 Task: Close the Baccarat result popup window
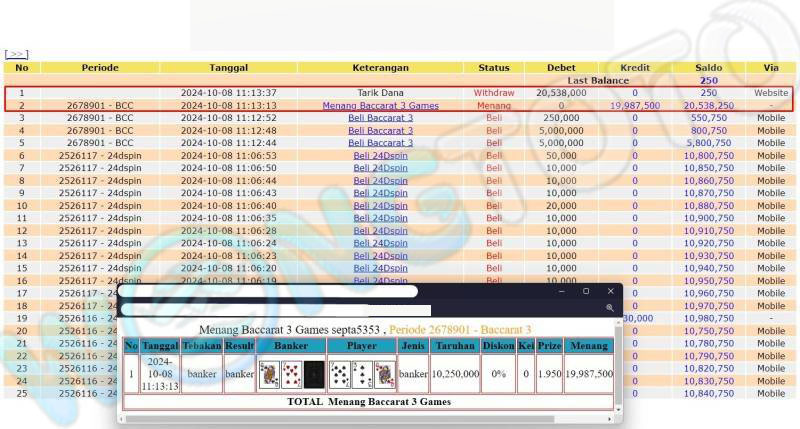610,292
